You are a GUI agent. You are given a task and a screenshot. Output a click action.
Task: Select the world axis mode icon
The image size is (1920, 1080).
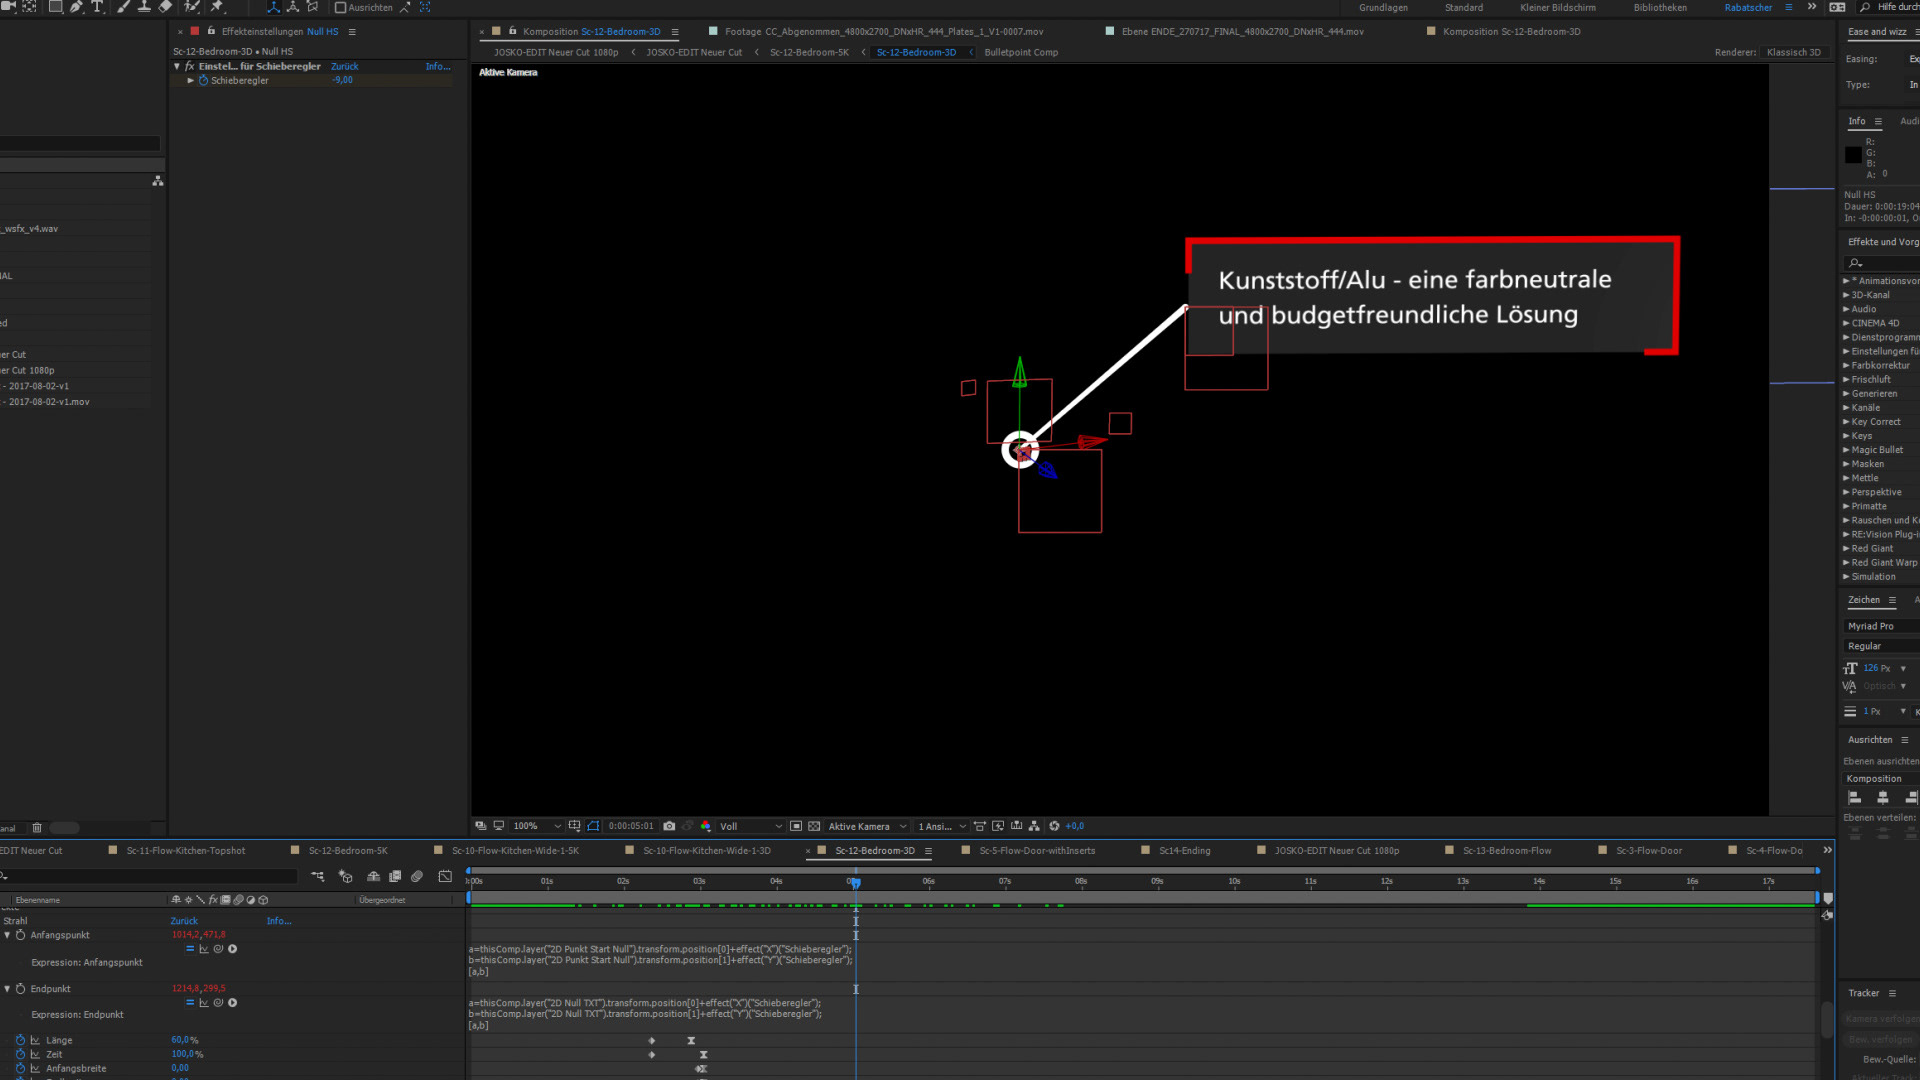[x=293, y=7]
